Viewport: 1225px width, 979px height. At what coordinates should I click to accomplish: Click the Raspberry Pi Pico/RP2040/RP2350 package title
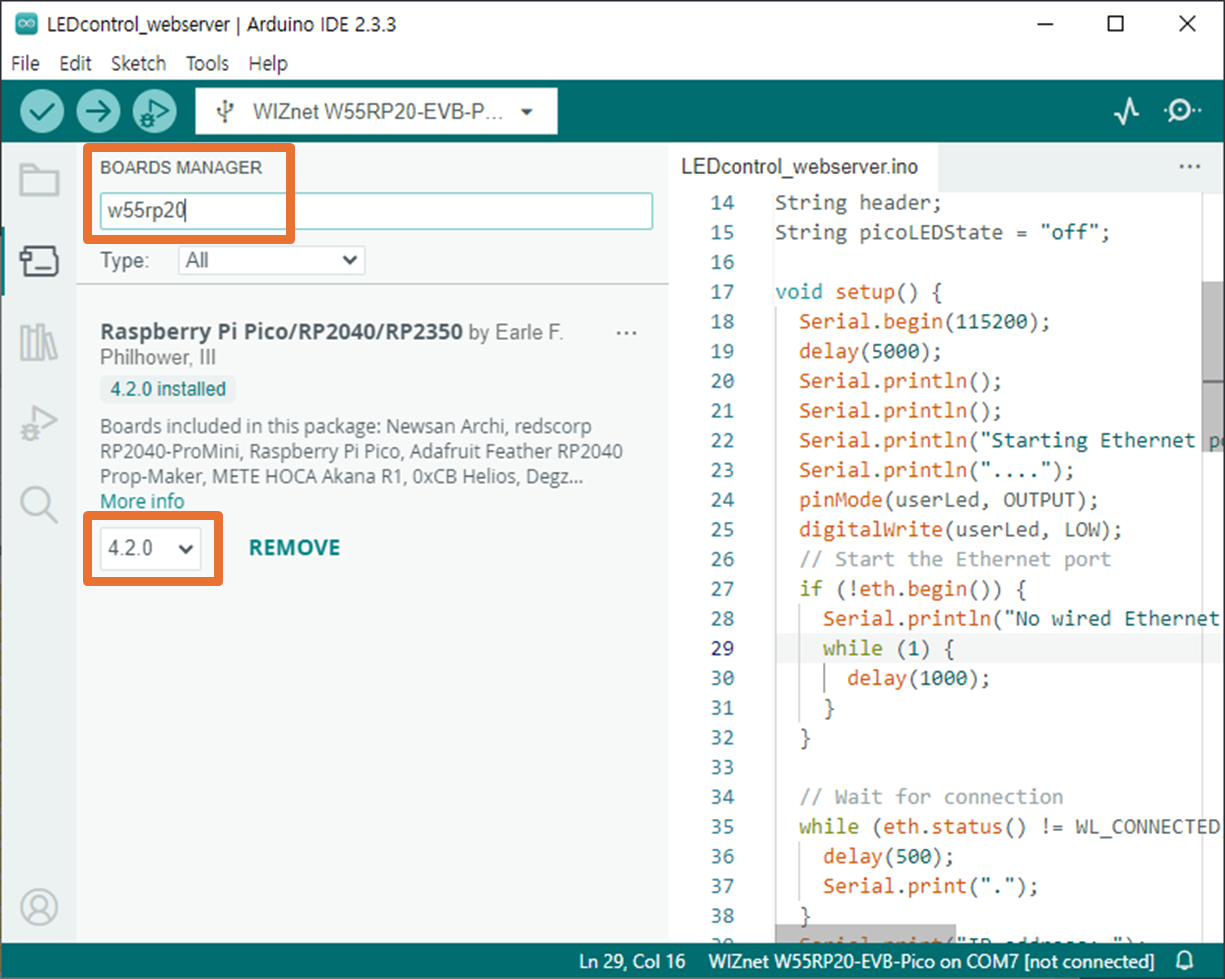coord(281,332)
